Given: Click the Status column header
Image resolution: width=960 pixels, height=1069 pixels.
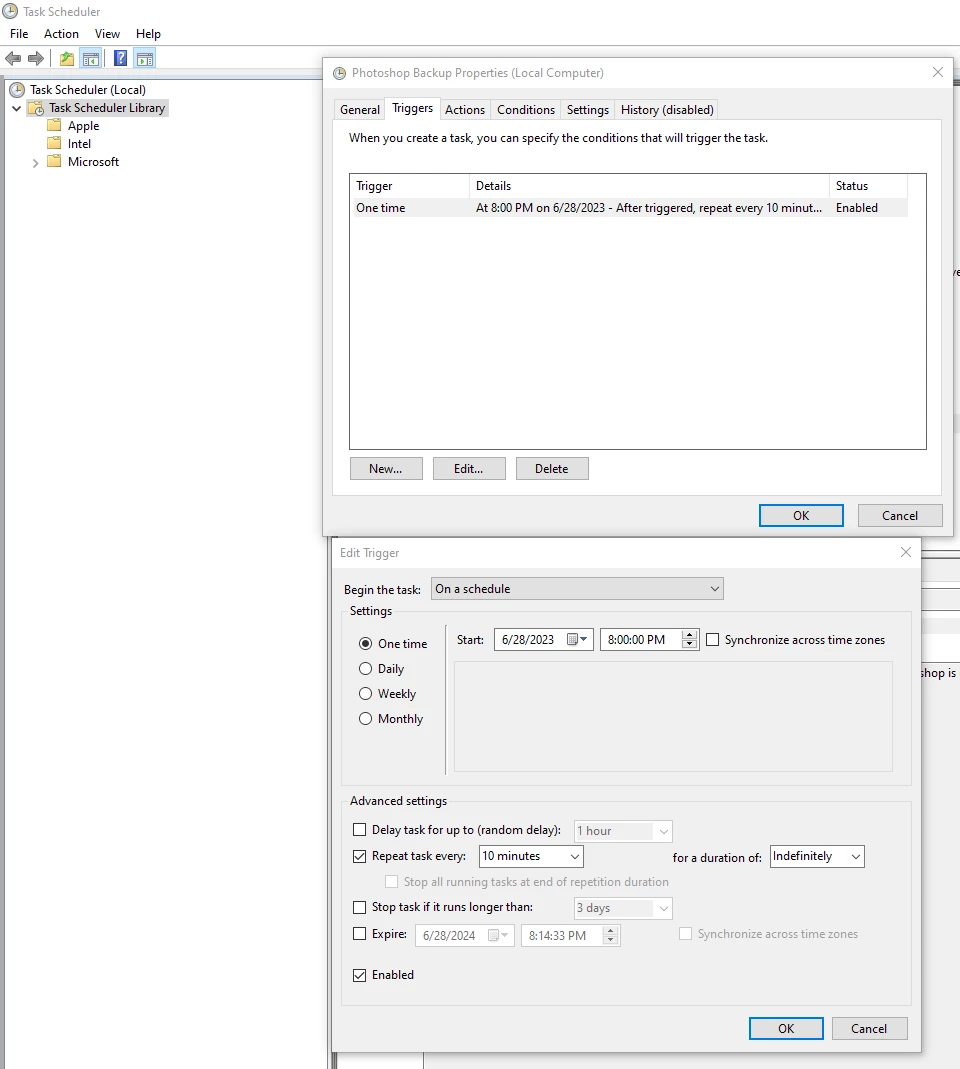Looking at the screenshot, I should [x=869, y=185].
